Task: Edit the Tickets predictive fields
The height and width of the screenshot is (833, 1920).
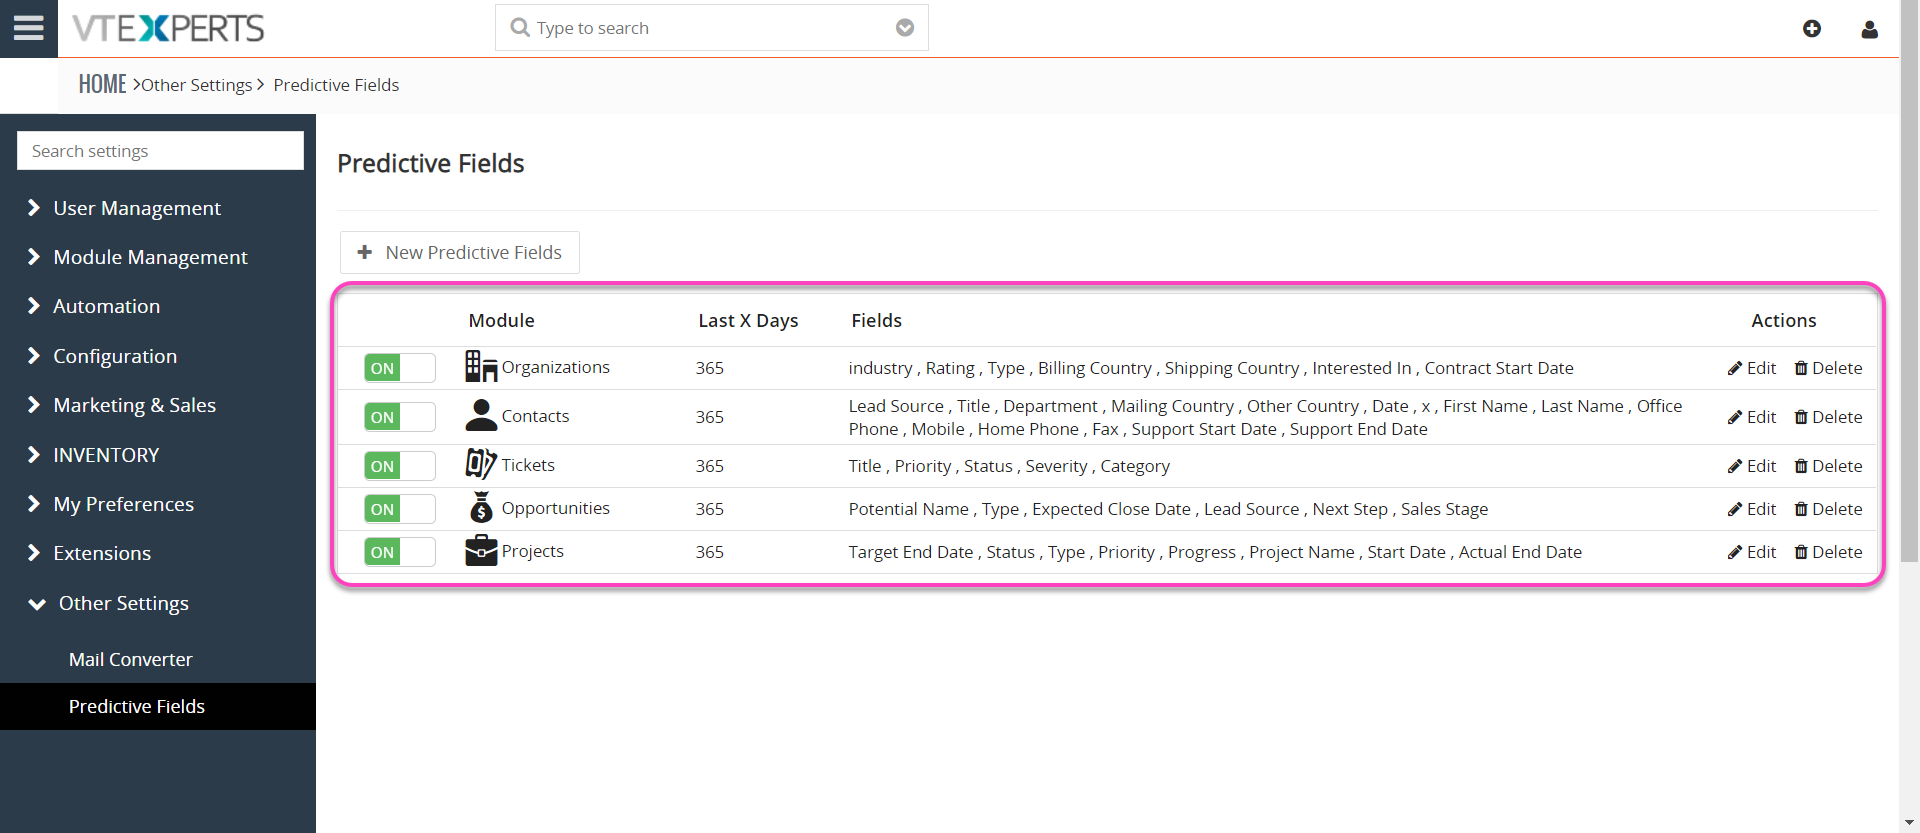Action: (1752, 466)
